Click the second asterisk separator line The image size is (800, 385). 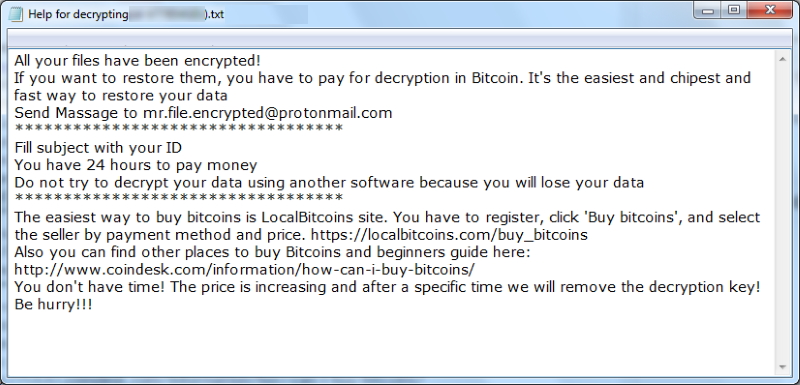pos(179,198)
